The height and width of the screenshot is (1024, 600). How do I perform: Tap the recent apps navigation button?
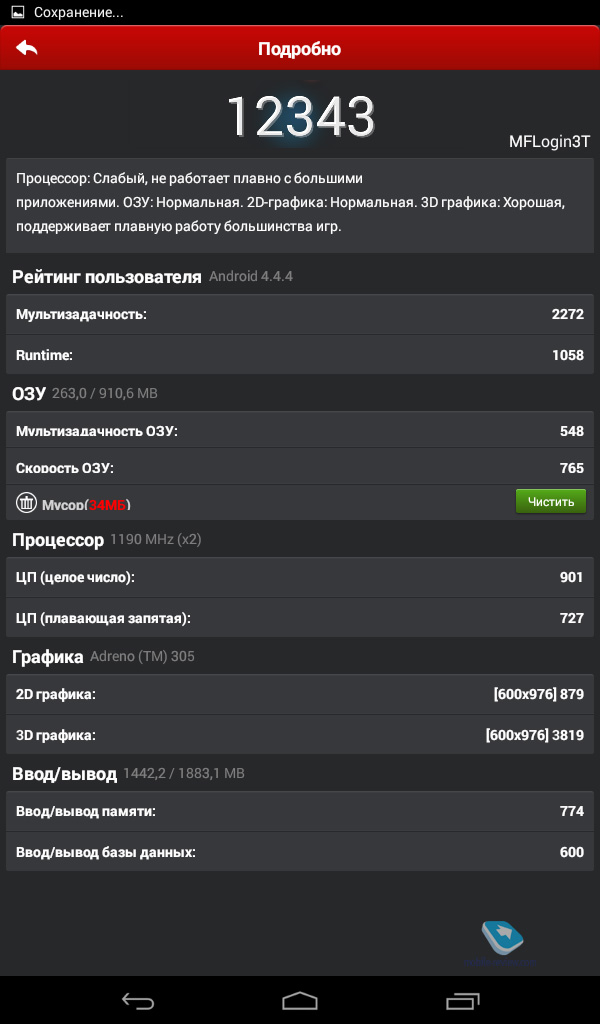coord(462,1000)
